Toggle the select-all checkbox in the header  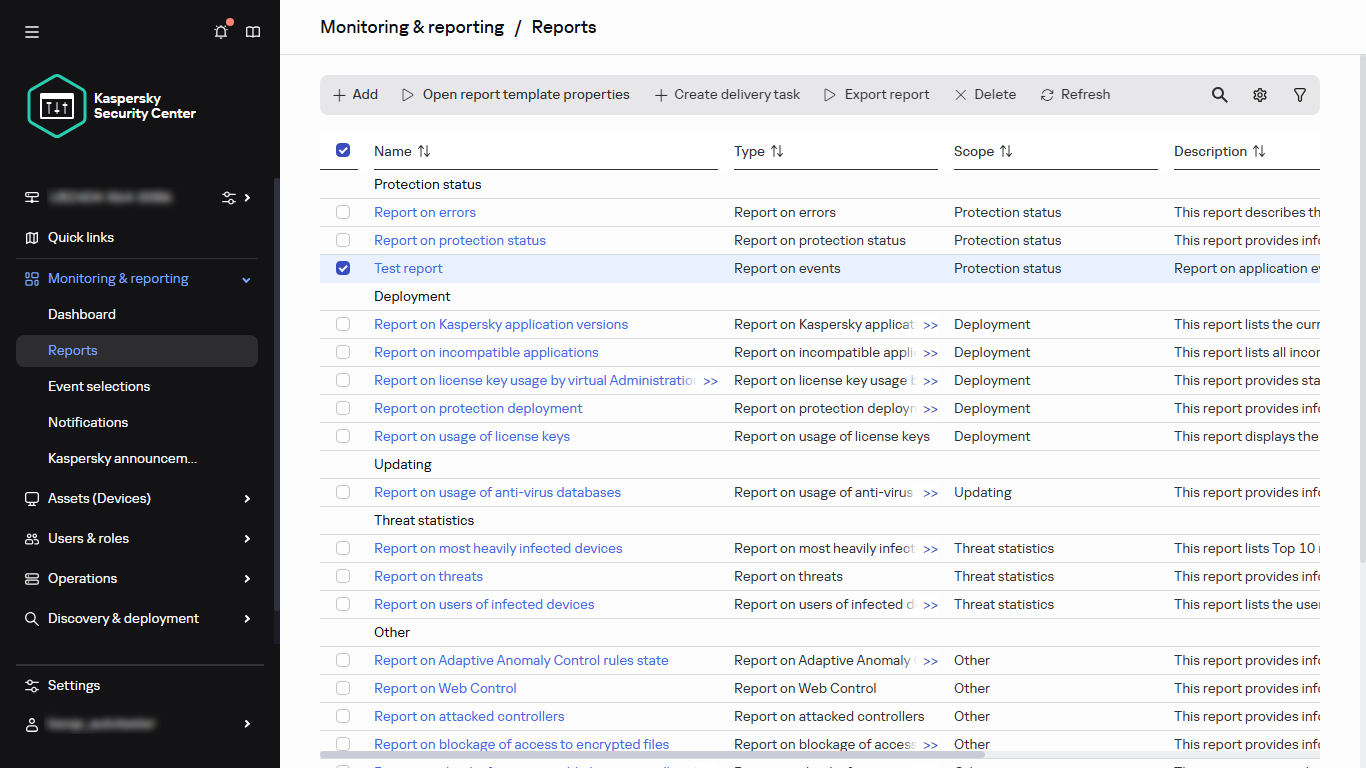pyautogui.click(x=343, y=150)
